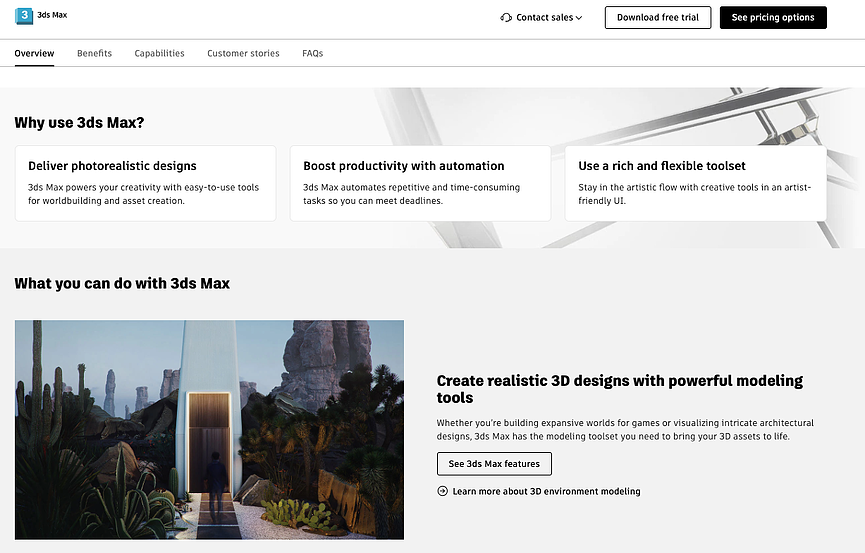Click the See pricing options button
865x553 pixels.
click(x=773, y=18)
